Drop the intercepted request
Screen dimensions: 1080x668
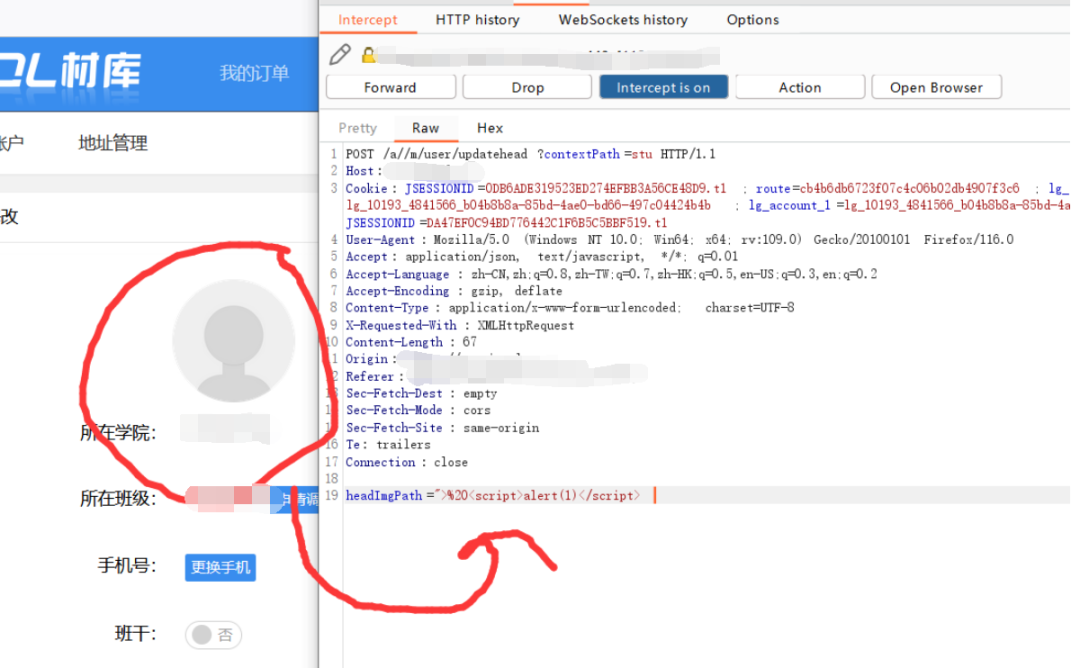[x=528, y=87]
